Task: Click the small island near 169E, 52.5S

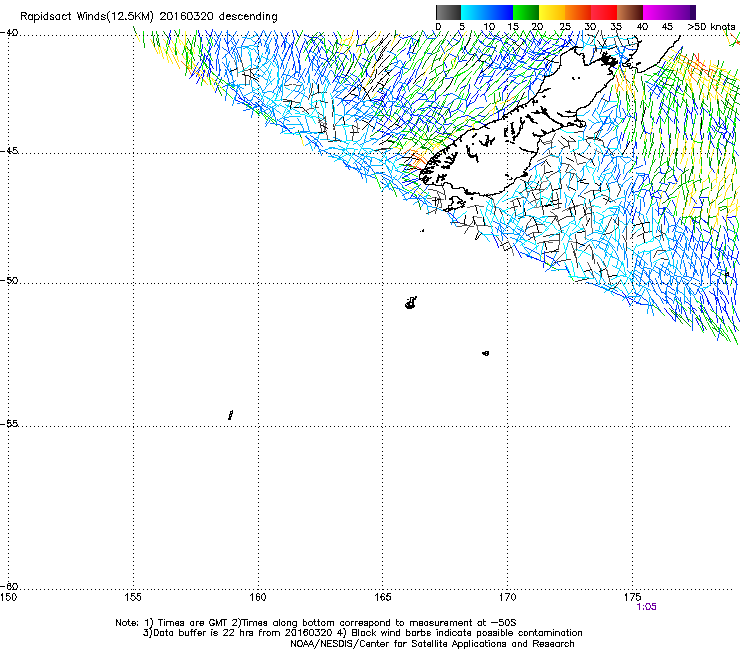Action: point(486,353)
